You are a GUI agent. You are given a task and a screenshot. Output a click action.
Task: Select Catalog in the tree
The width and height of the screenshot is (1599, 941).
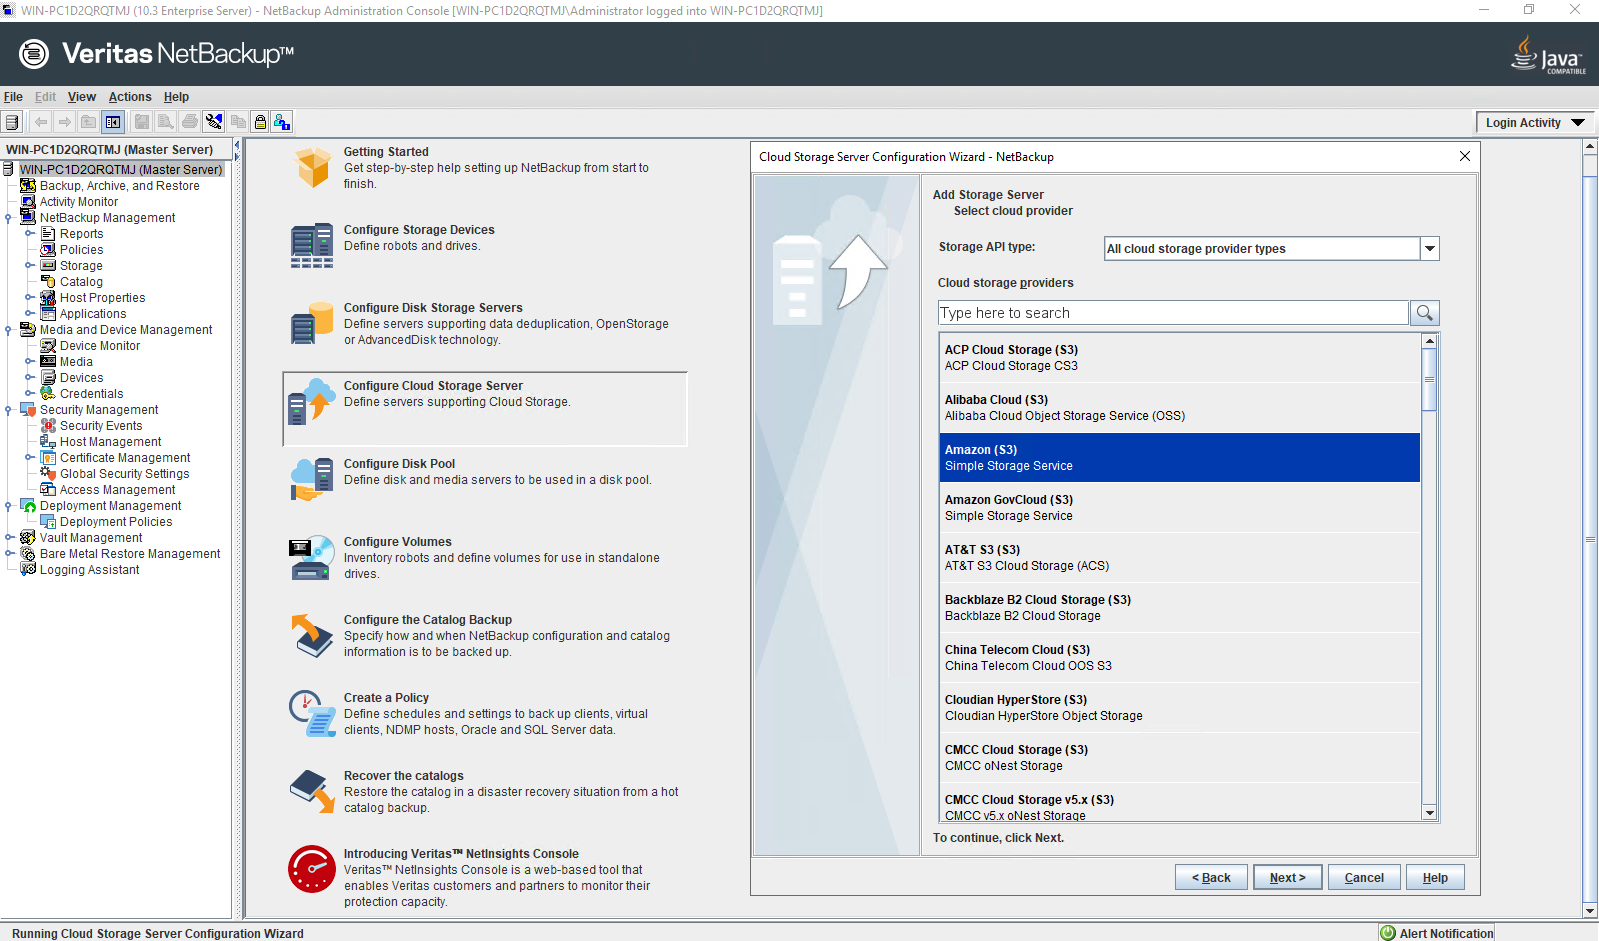point(81,282)
